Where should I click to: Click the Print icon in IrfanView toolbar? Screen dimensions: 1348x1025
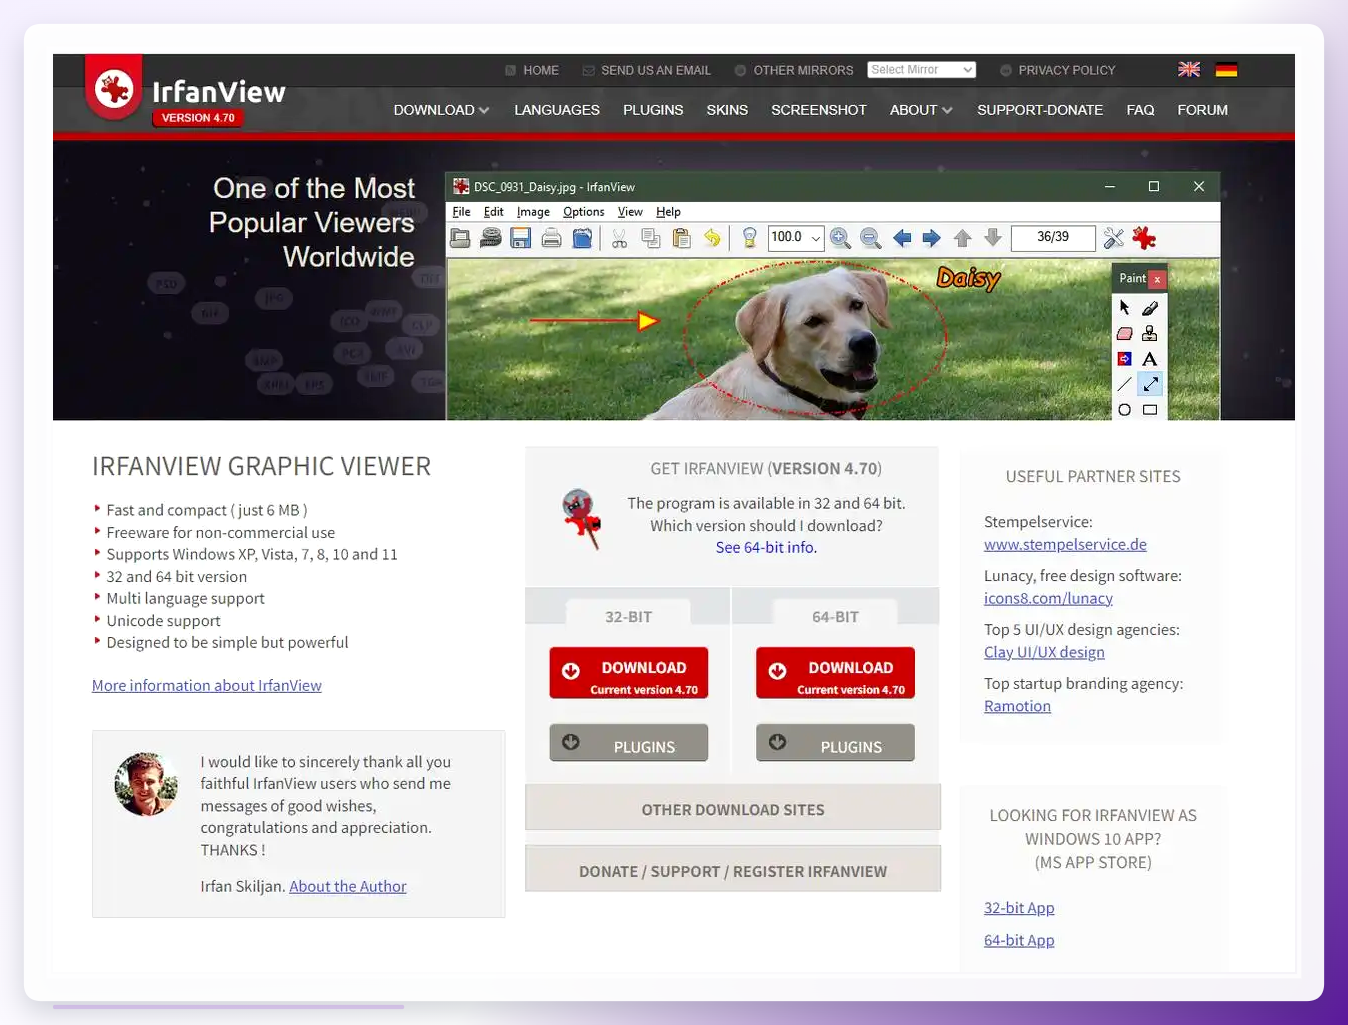point(551,238)
